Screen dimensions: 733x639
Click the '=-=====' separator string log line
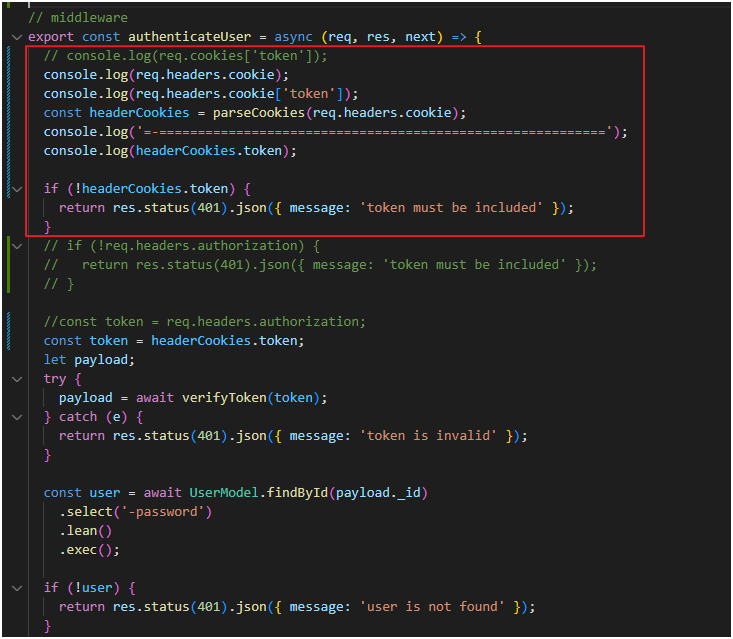click(x=335, y=132)
